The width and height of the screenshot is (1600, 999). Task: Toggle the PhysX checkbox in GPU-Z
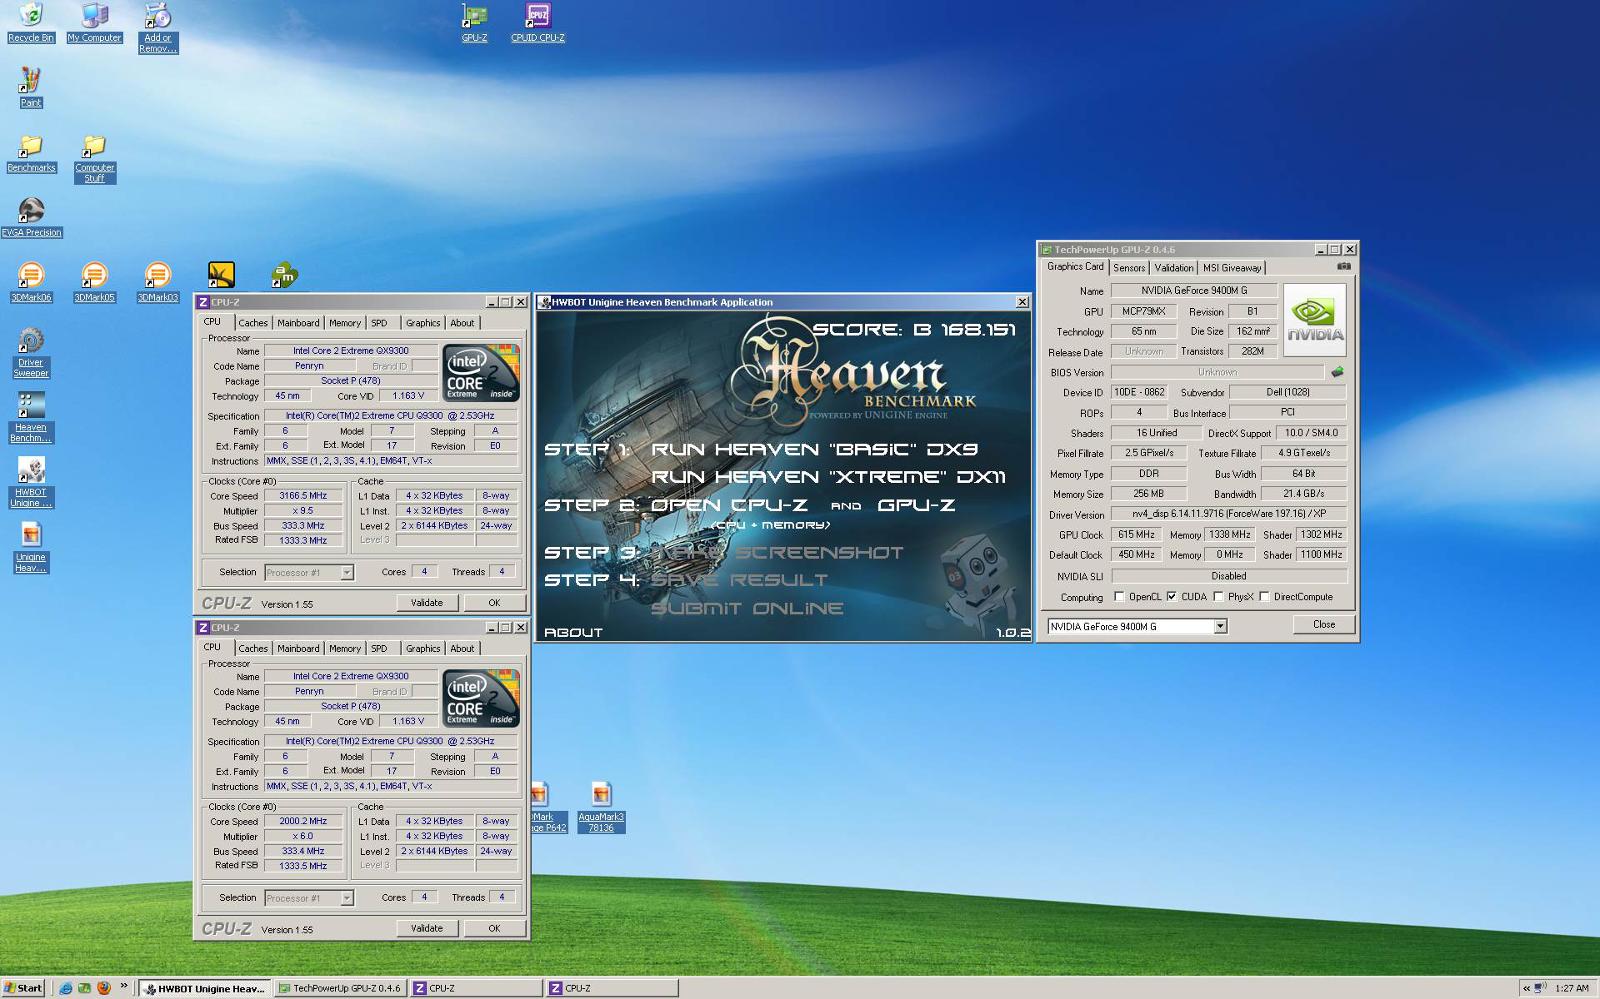click(1218, 597)
